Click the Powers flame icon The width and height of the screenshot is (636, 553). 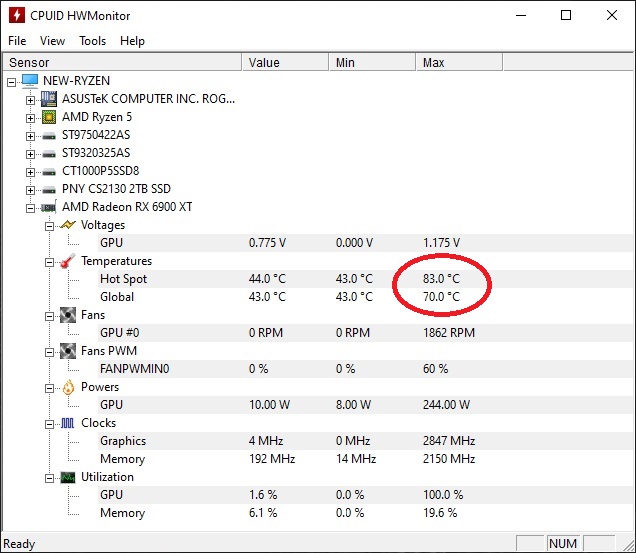pyautogui.click(x=68, y=387)
